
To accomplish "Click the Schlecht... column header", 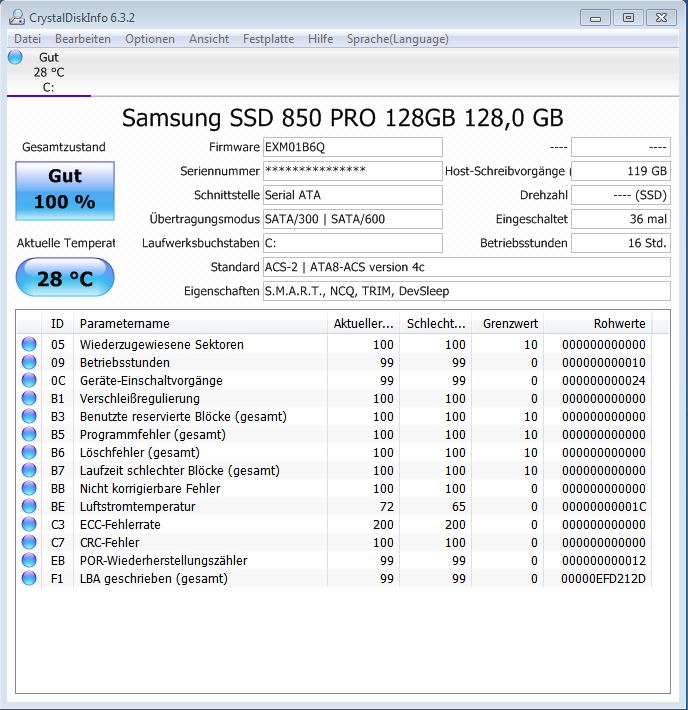I will click(x=436, y=324).
